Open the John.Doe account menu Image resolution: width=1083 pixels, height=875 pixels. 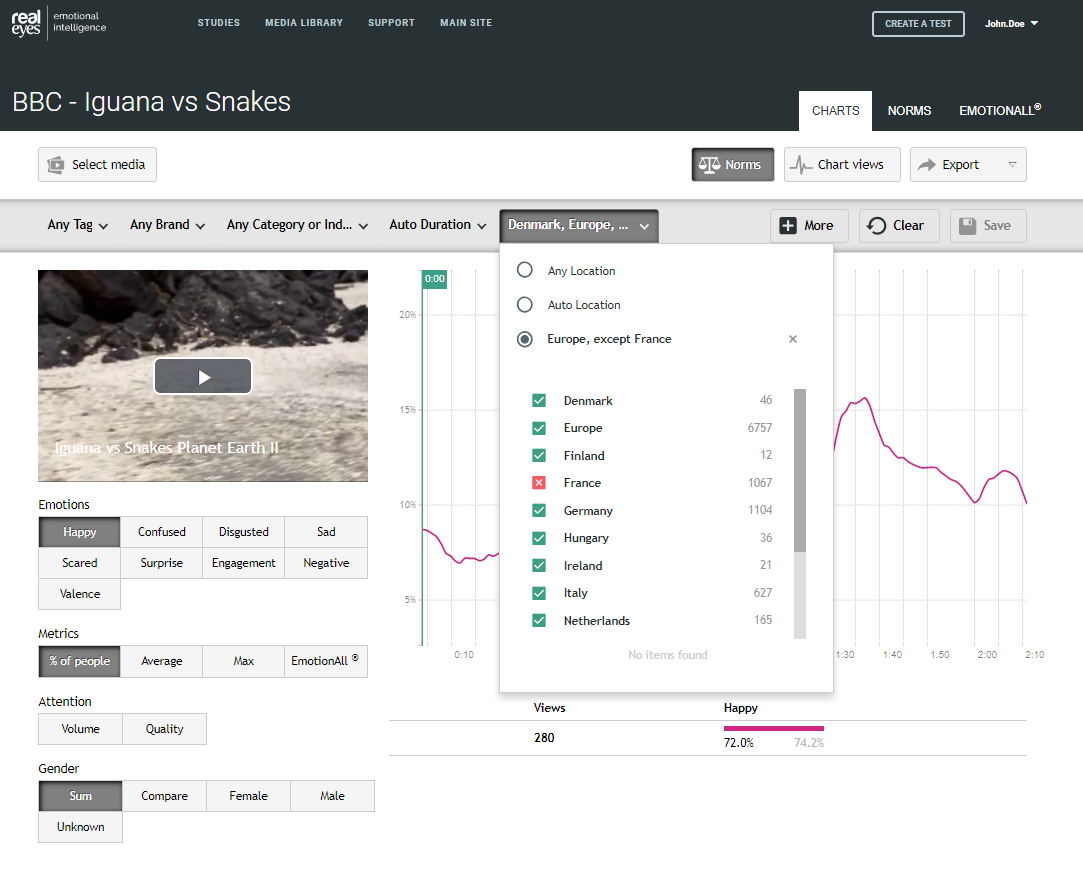click(x=1011, y=23)
